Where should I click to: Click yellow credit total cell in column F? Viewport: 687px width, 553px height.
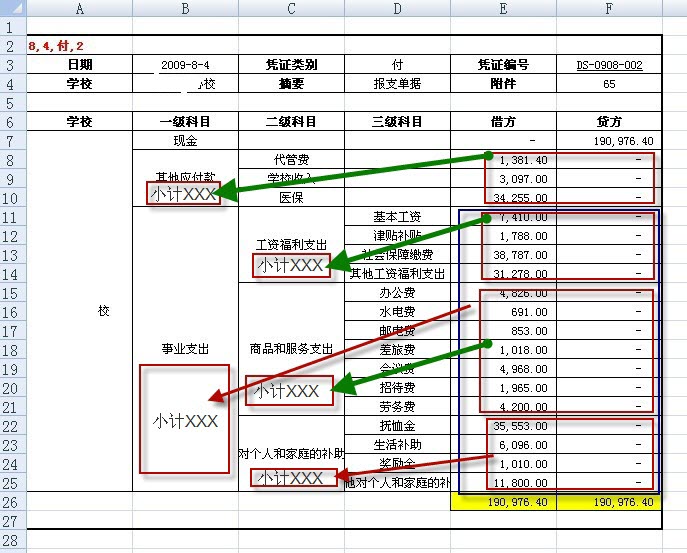coord(609,502)
